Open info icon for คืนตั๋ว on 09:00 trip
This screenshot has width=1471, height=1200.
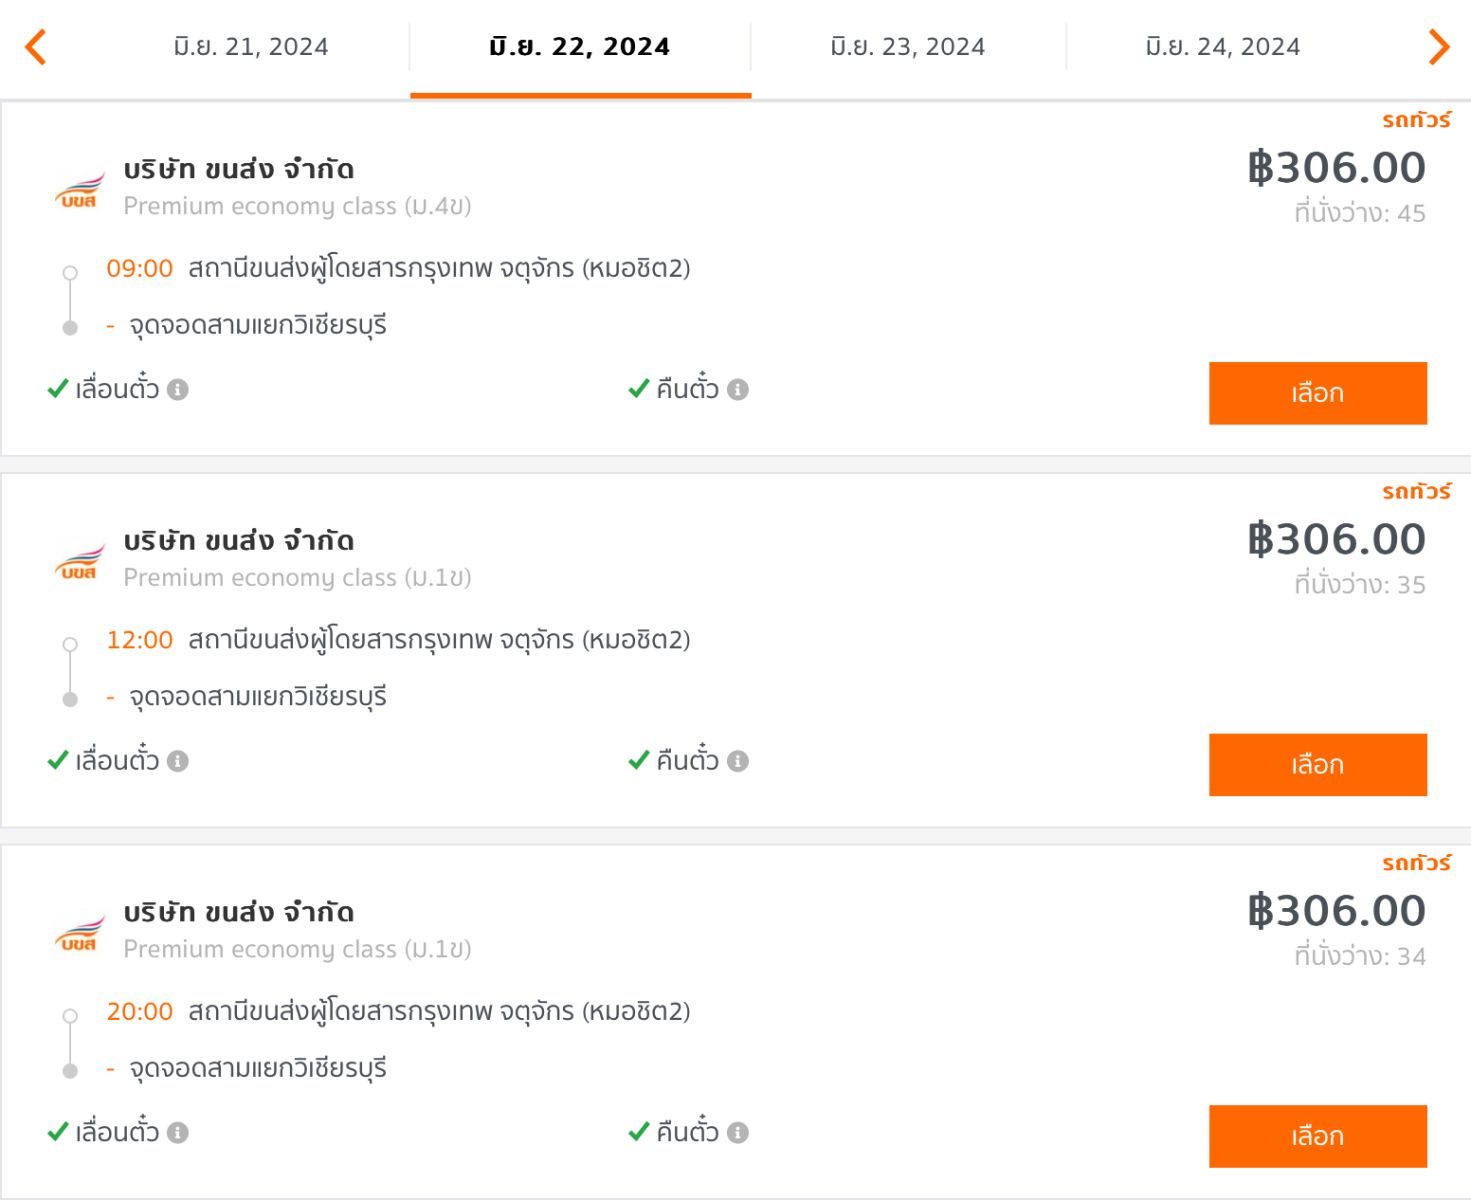(738, 389)
